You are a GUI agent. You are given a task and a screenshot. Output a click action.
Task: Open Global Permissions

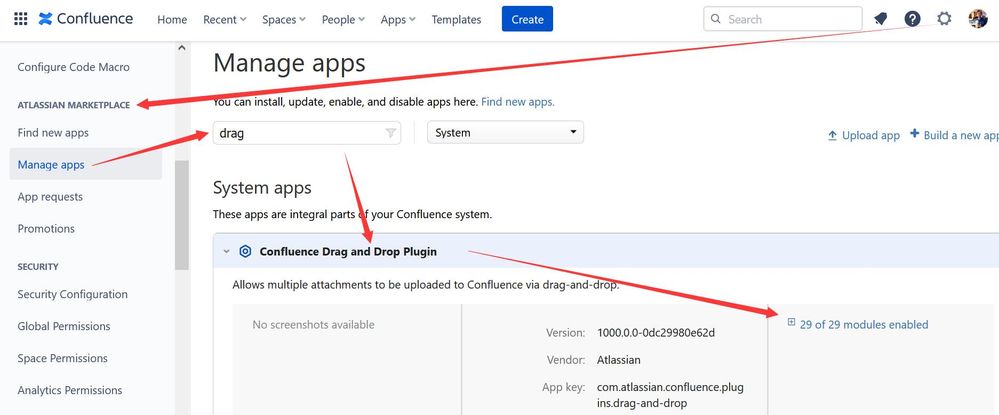click(x=64, y=326)
